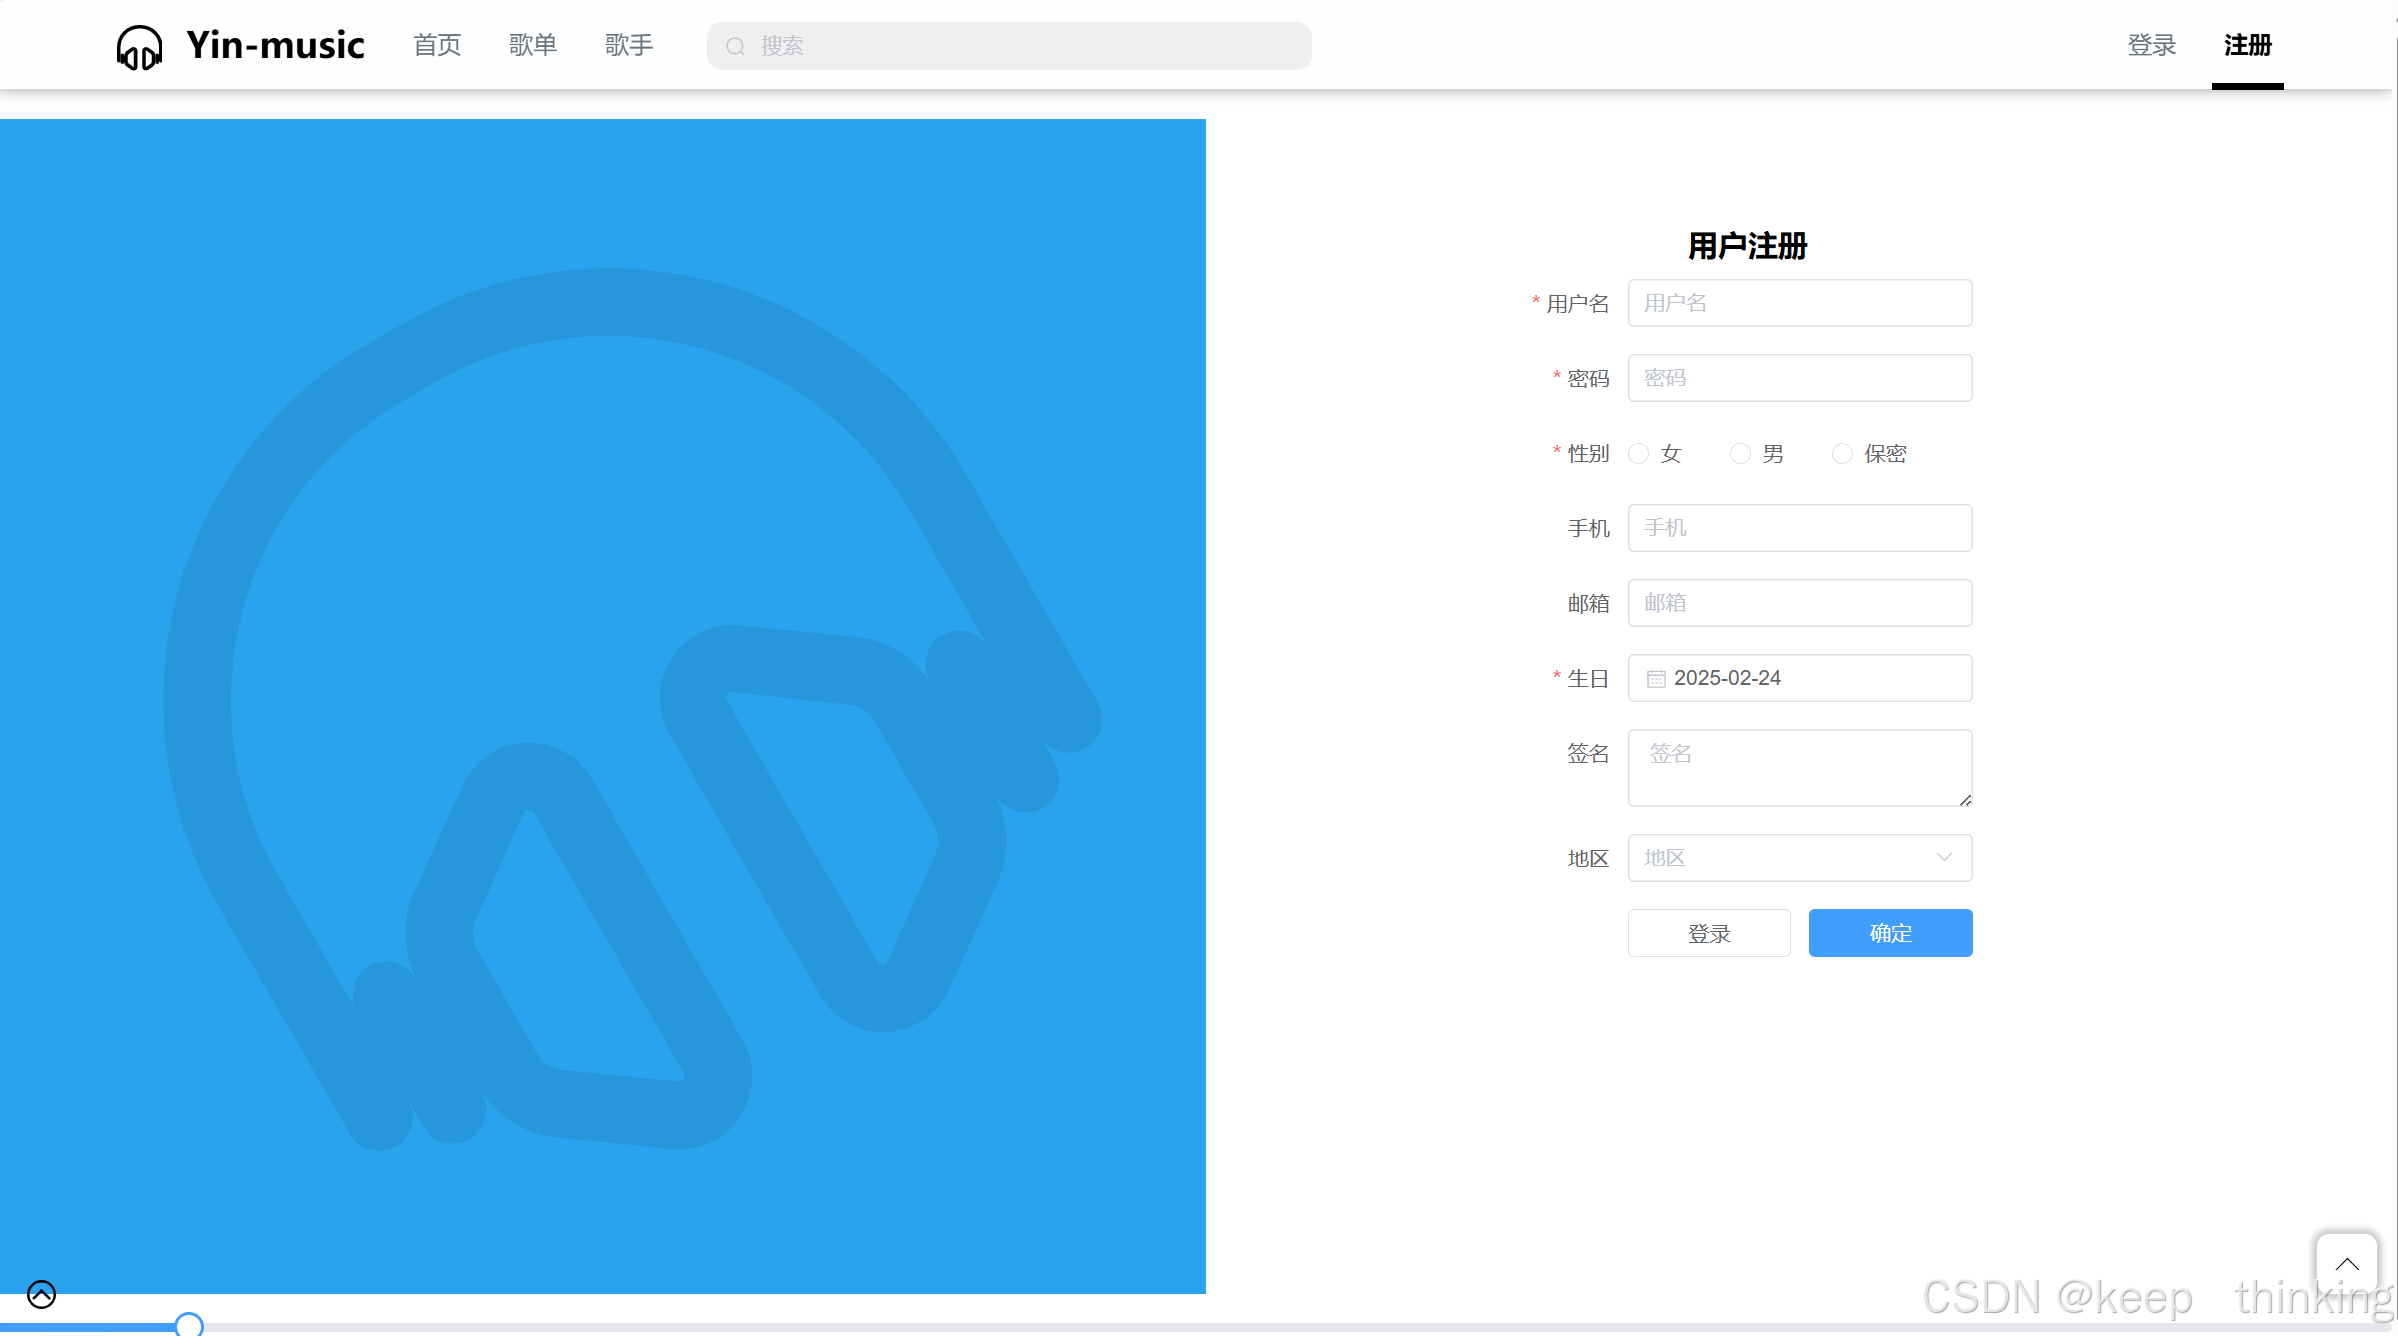Expand the player bar with circled chevron
This screenshot has width=2398, height=1336.
coord(41,1294)
